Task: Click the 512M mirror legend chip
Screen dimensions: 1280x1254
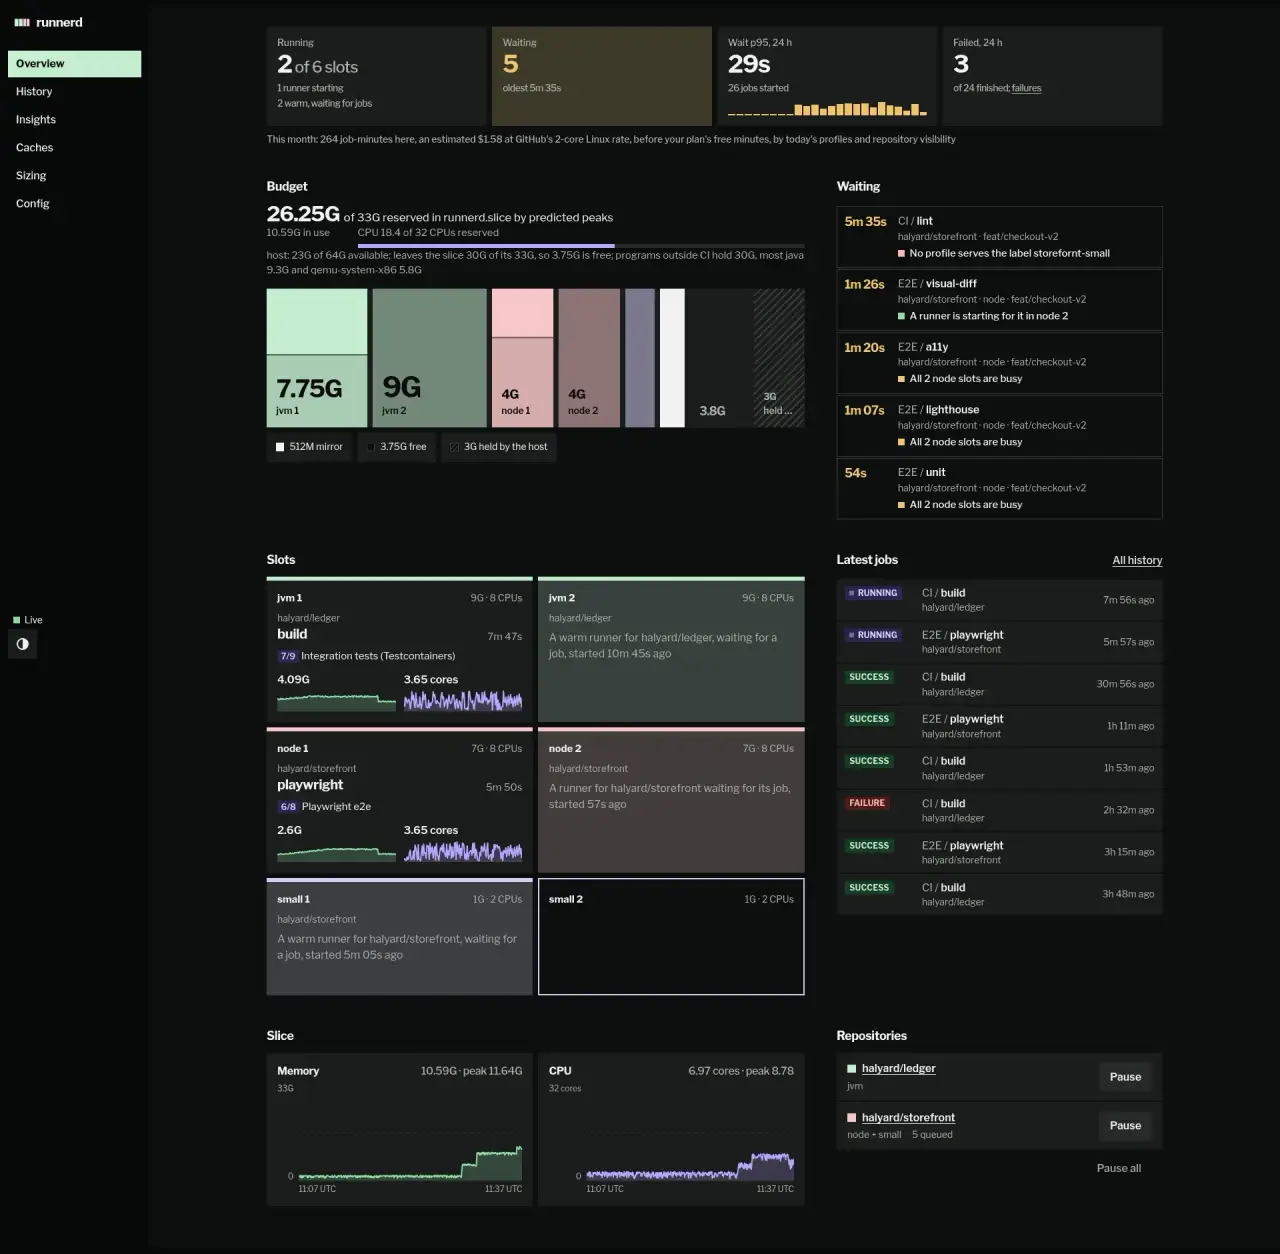Action: [x=309, y=447]
